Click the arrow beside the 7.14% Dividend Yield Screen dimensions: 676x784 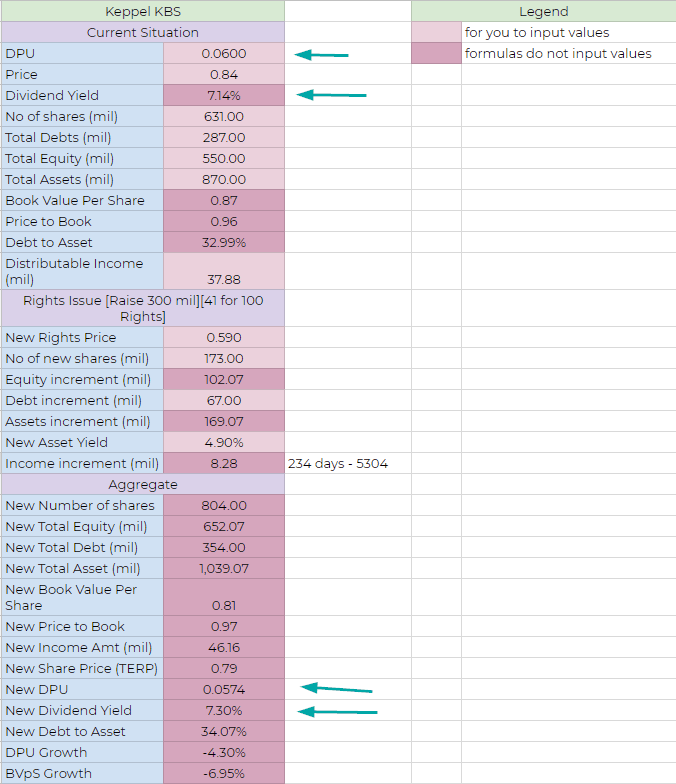point(333,95)
